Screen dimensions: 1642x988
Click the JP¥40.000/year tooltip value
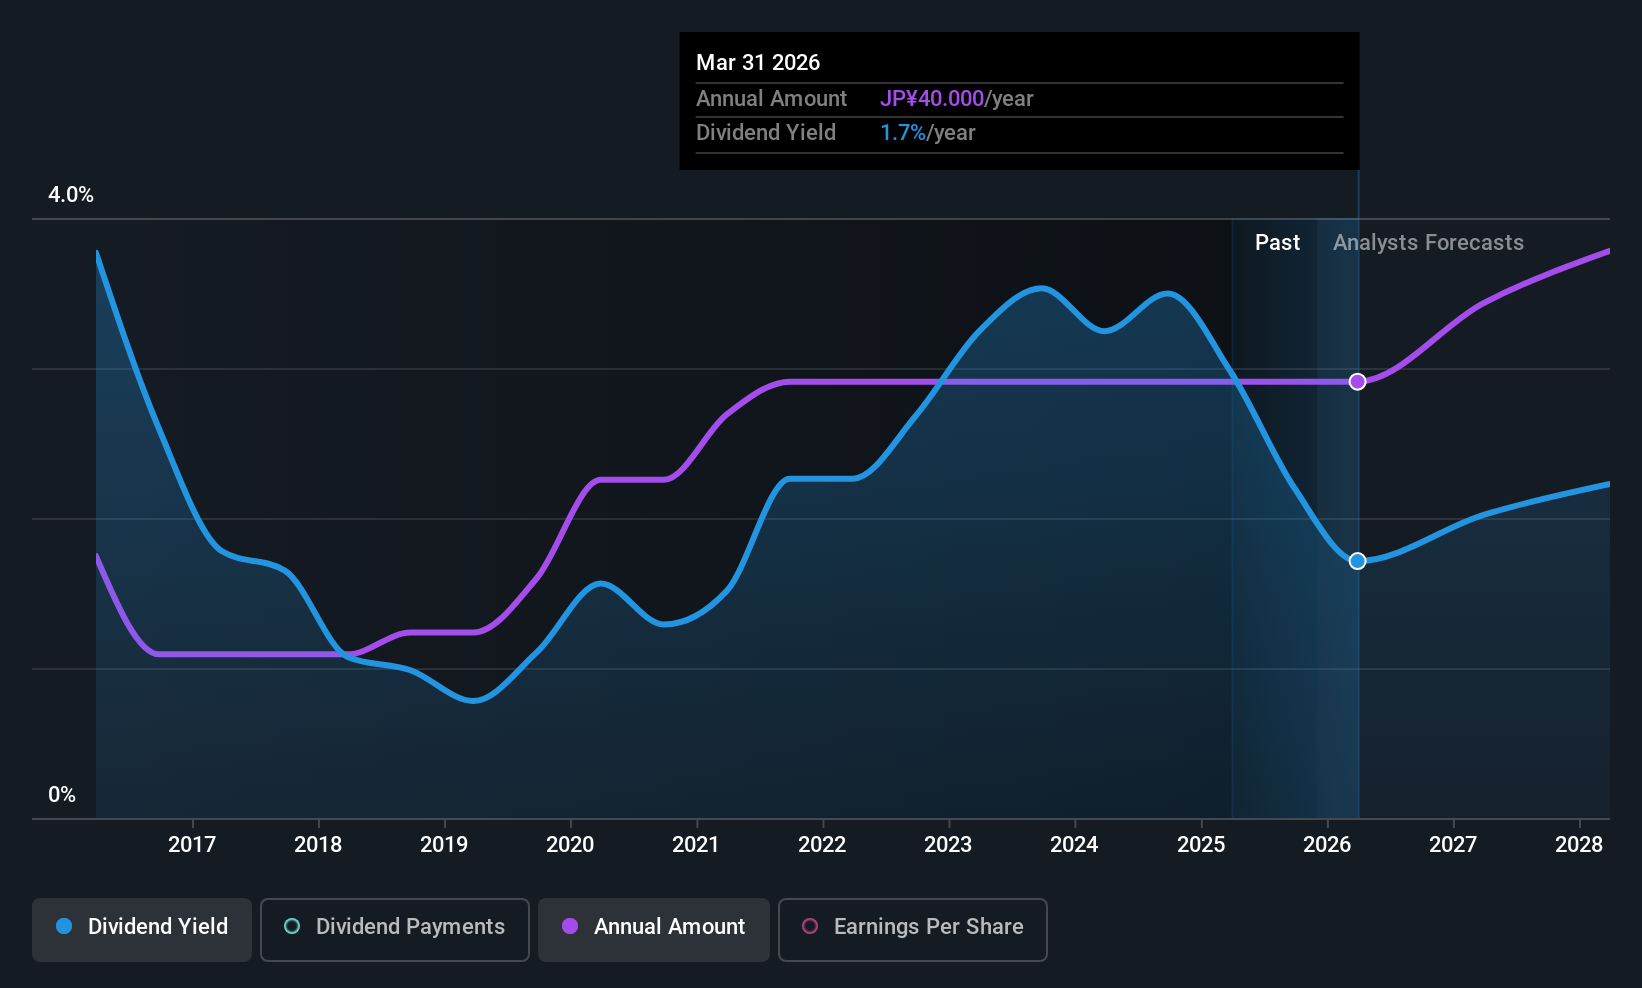coord(956,99)
